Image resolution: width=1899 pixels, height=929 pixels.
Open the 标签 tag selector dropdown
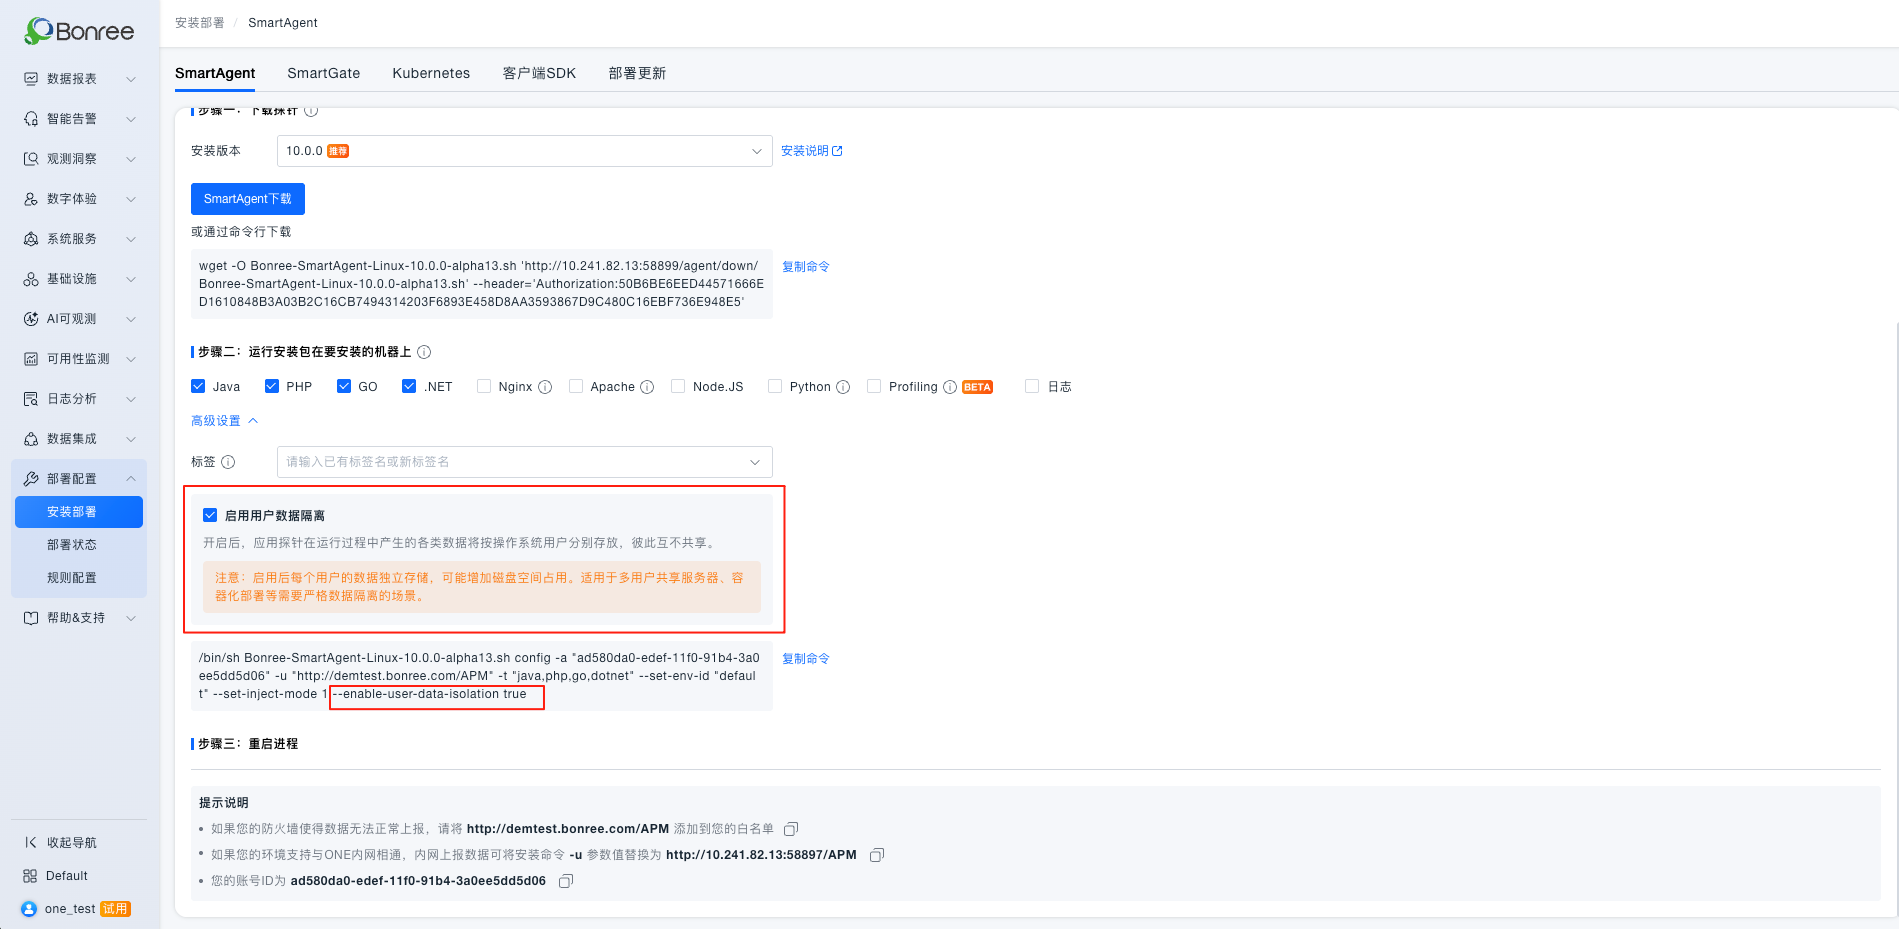point(524,462)
